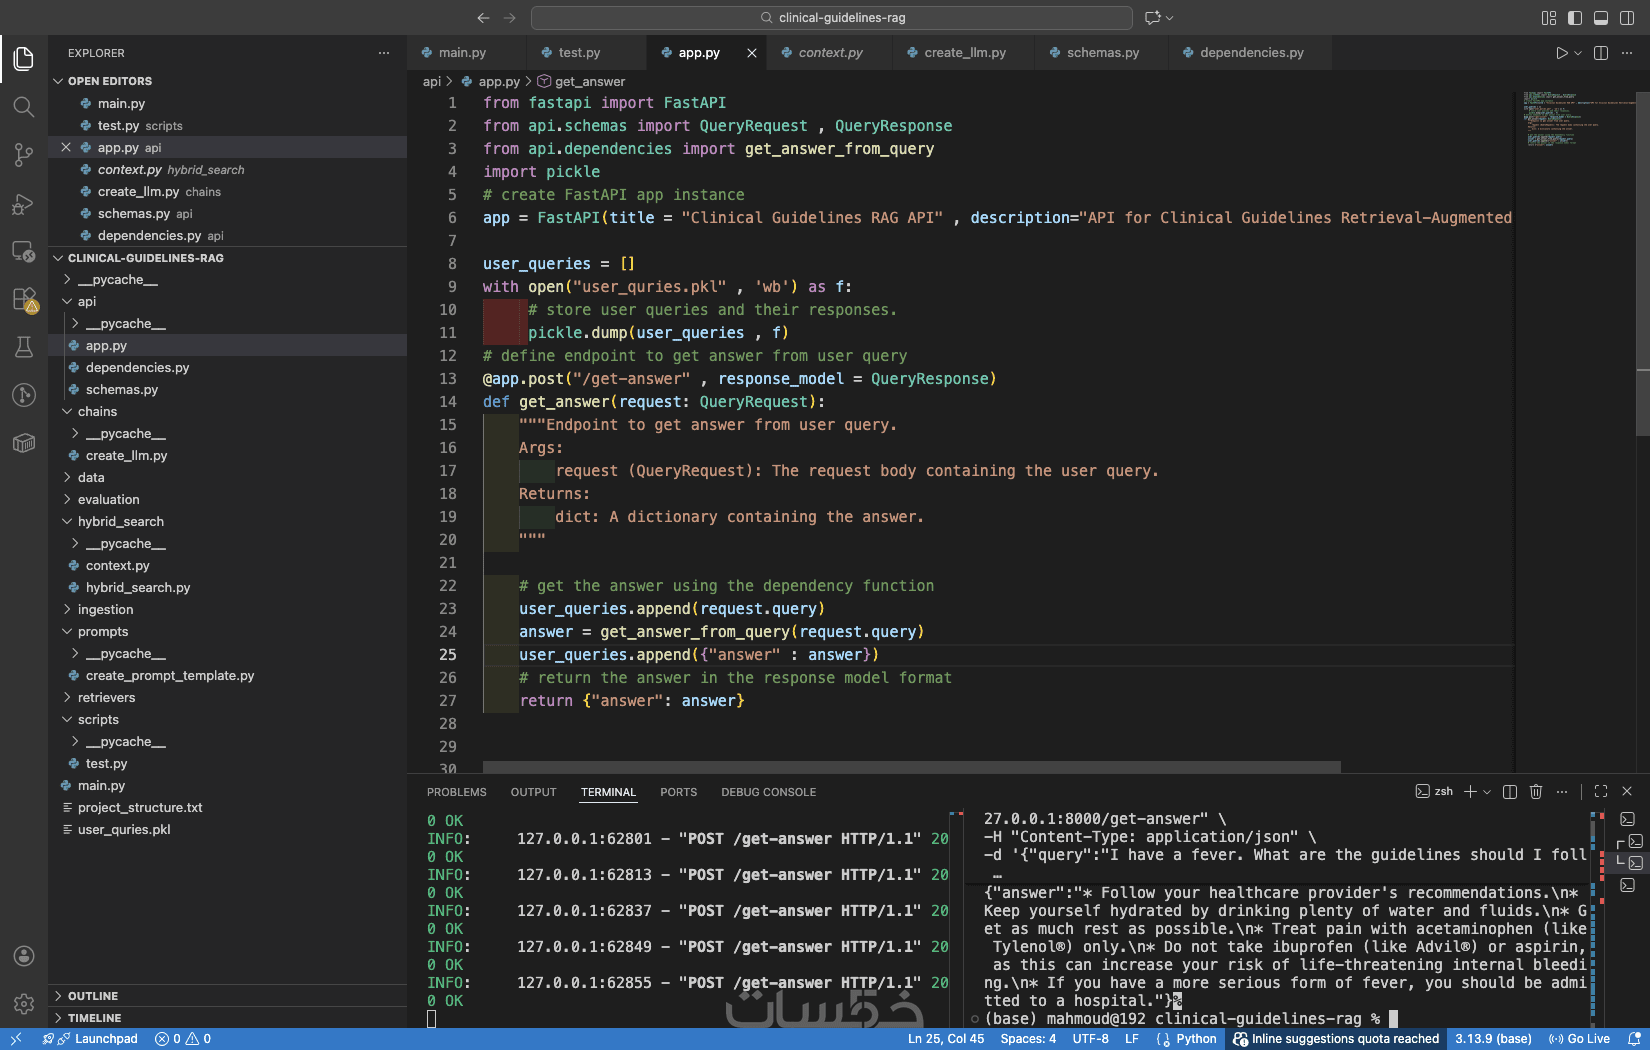The width and height of the screenshot is (1650, 1050).
Task: Open the Testing flask view
Action: tap(24, 347)
